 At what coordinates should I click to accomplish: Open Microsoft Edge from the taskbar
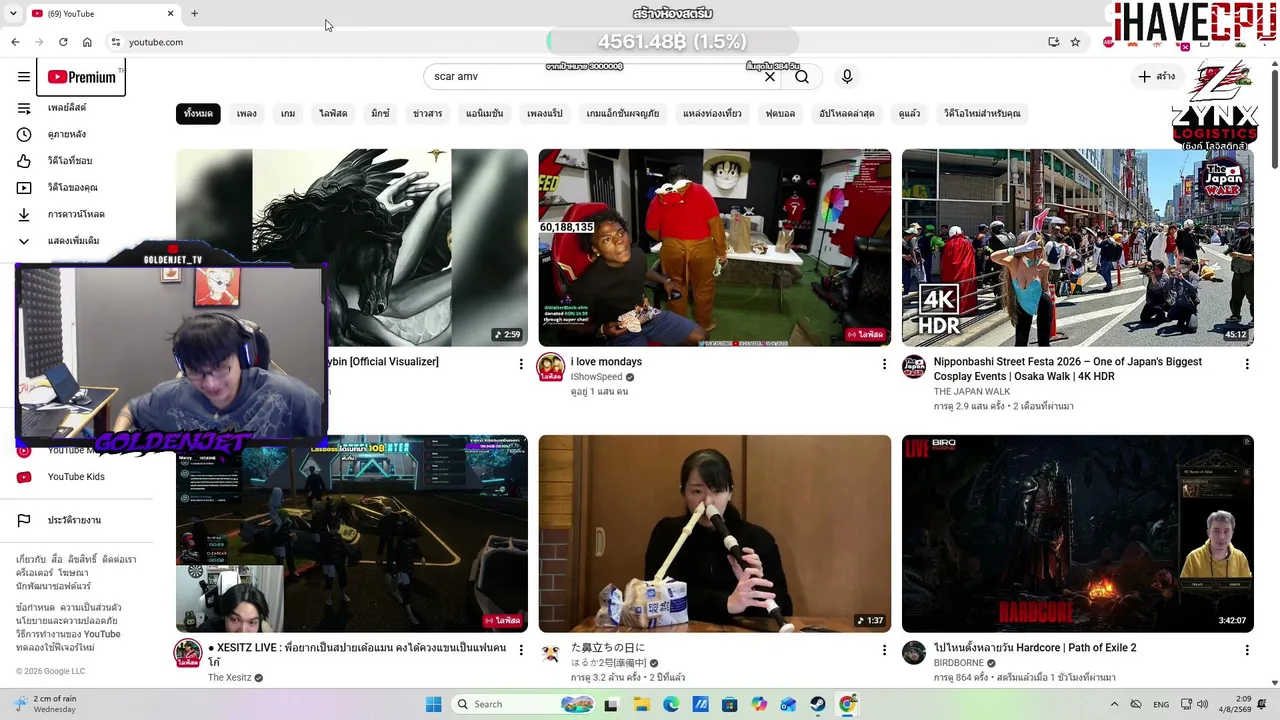[x=671, y=704]
